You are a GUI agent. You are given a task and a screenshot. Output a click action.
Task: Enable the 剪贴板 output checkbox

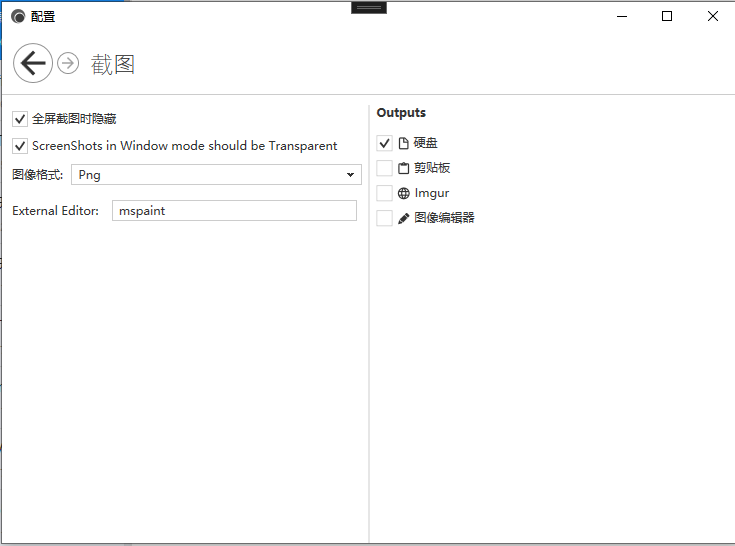pos(384,168)
